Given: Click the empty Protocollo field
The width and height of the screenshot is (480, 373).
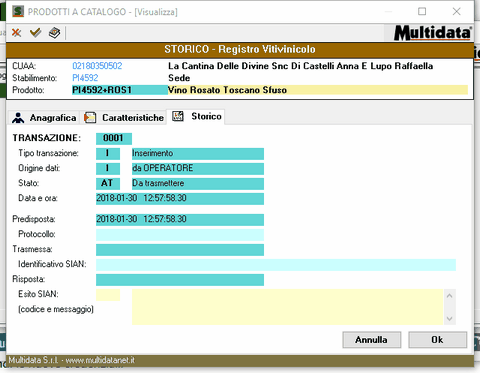Looking at the screenshot, I should (180, 234).
